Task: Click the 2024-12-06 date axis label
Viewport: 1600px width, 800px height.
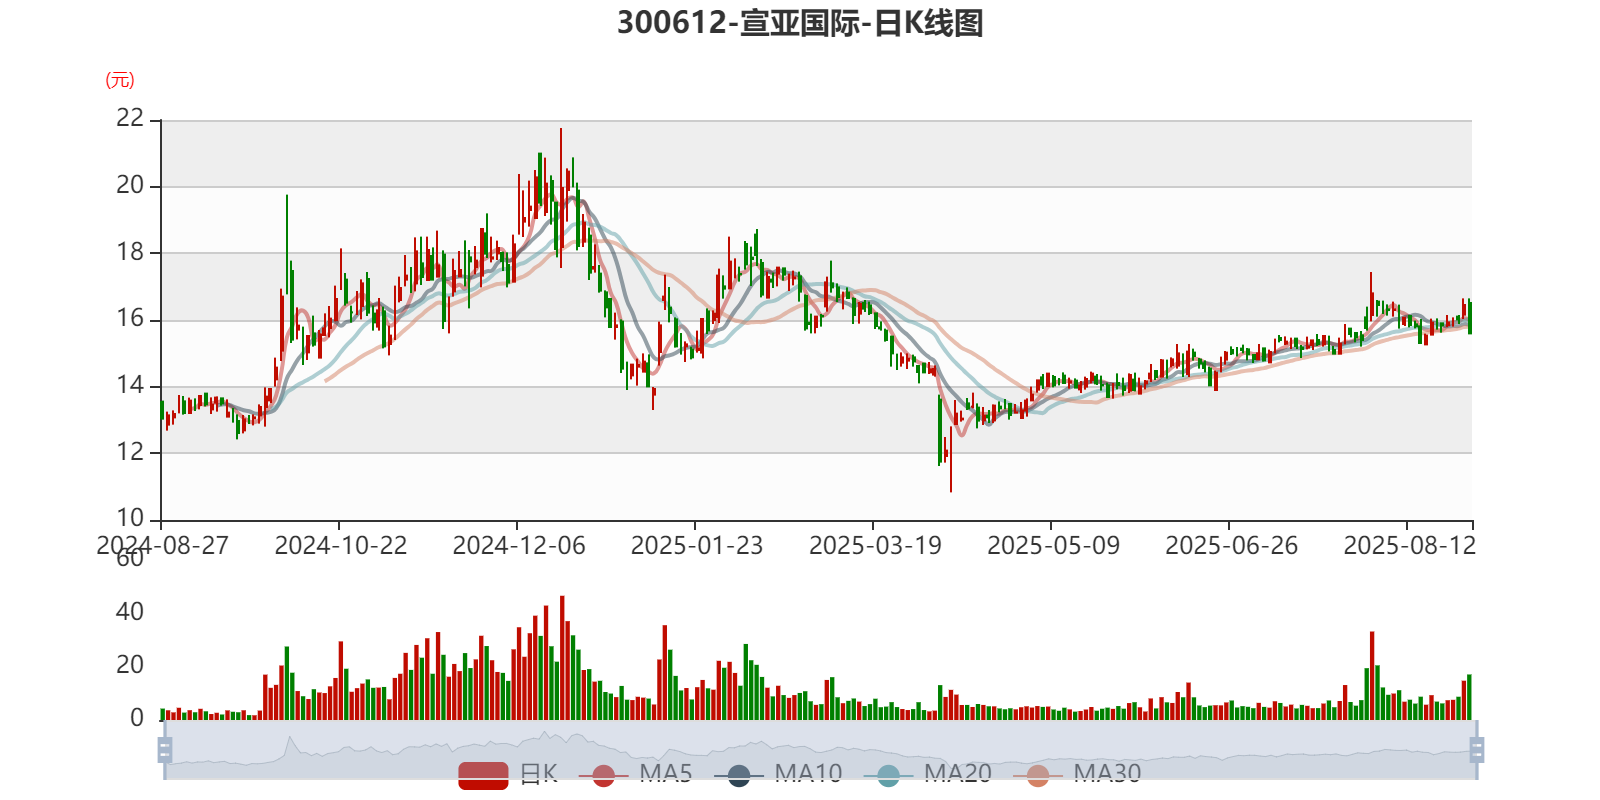Action: [x=519, y=546]
